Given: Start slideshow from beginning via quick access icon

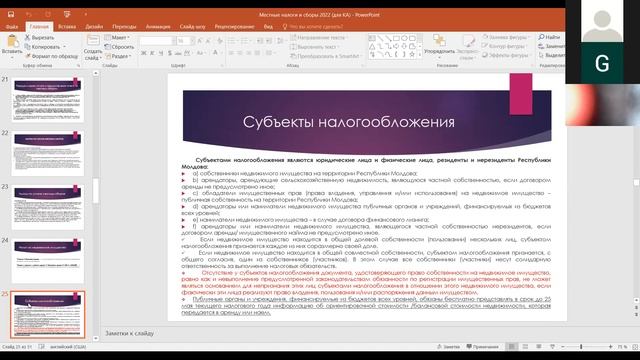Looking at the screenshot, I should click(67, 15).
